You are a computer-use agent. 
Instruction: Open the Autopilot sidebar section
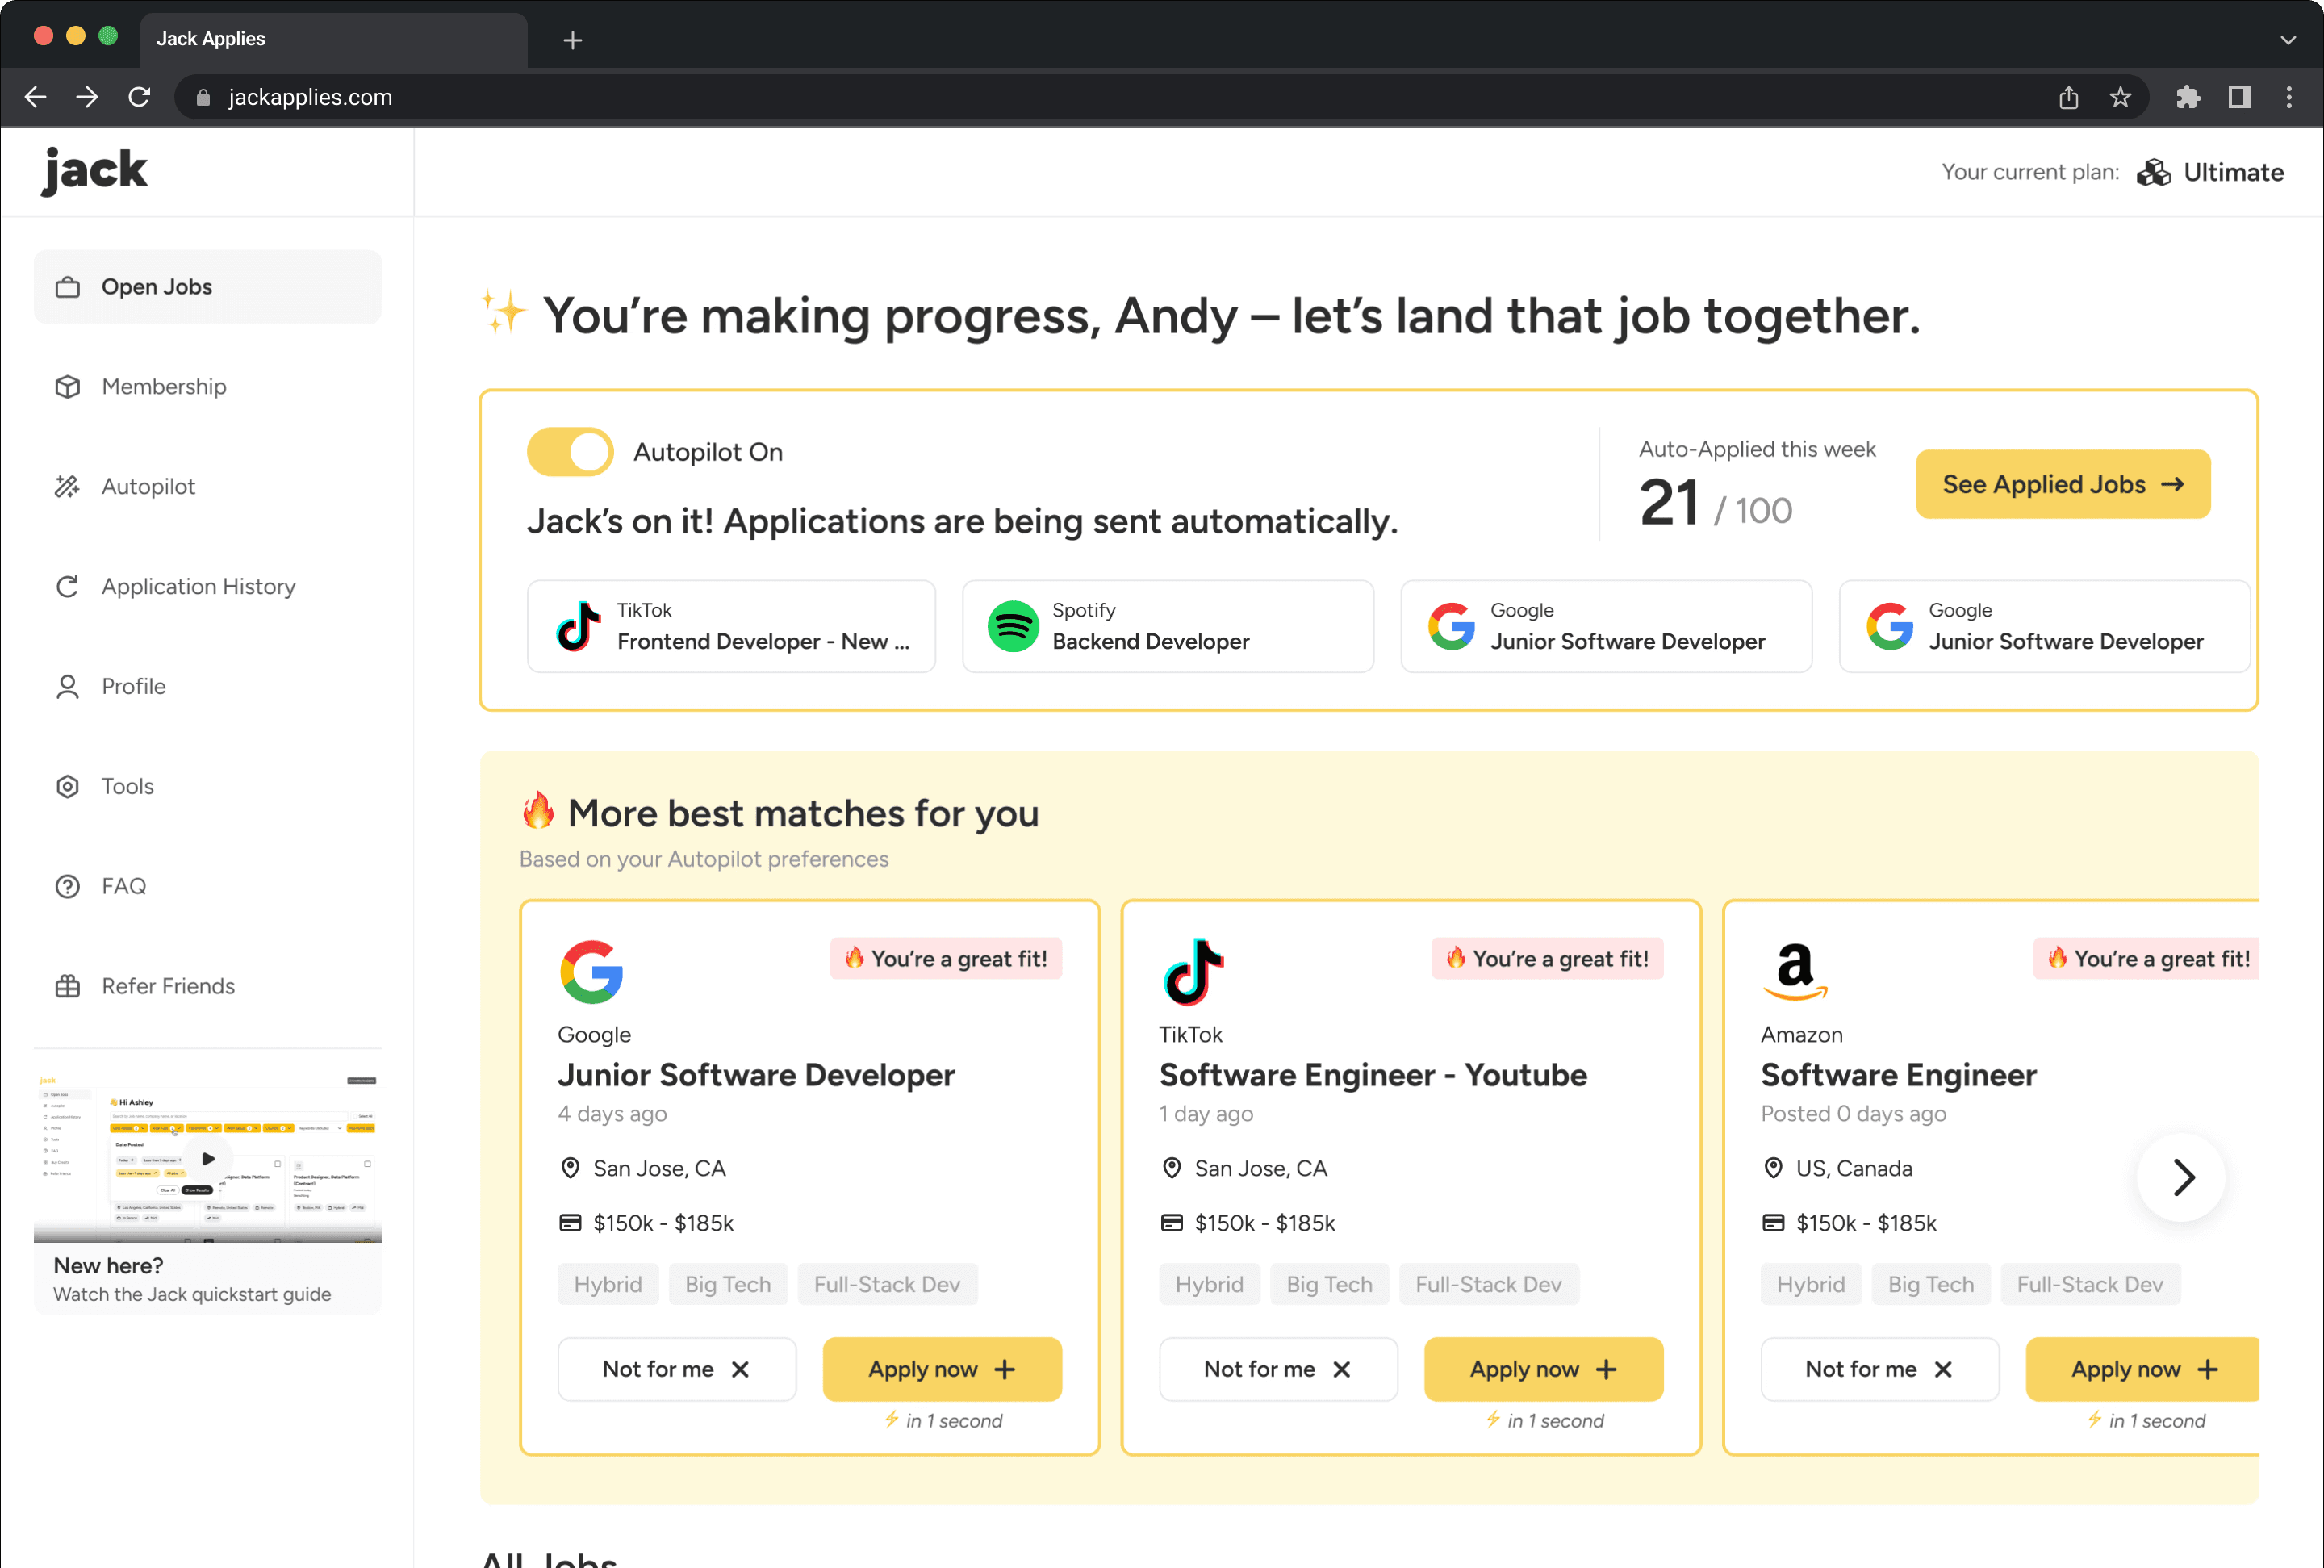click(x=148, y=487)
